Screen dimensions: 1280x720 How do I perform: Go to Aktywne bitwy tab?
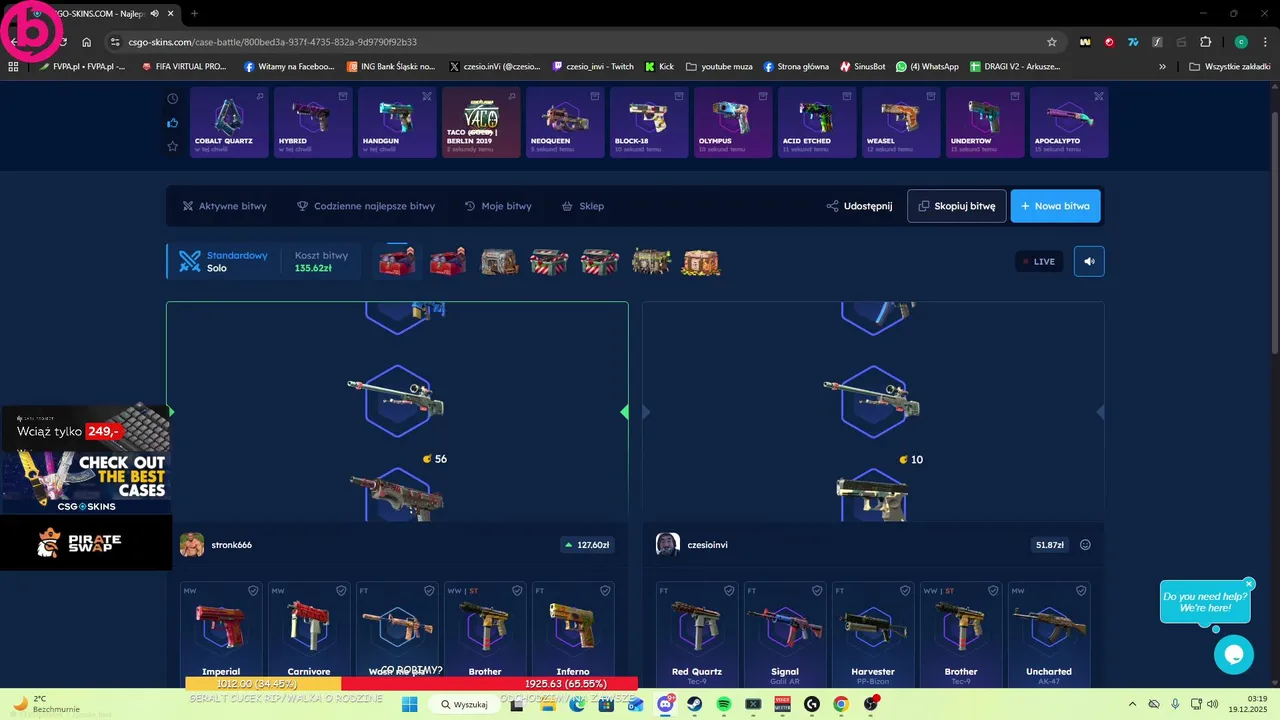coord(224,206)
